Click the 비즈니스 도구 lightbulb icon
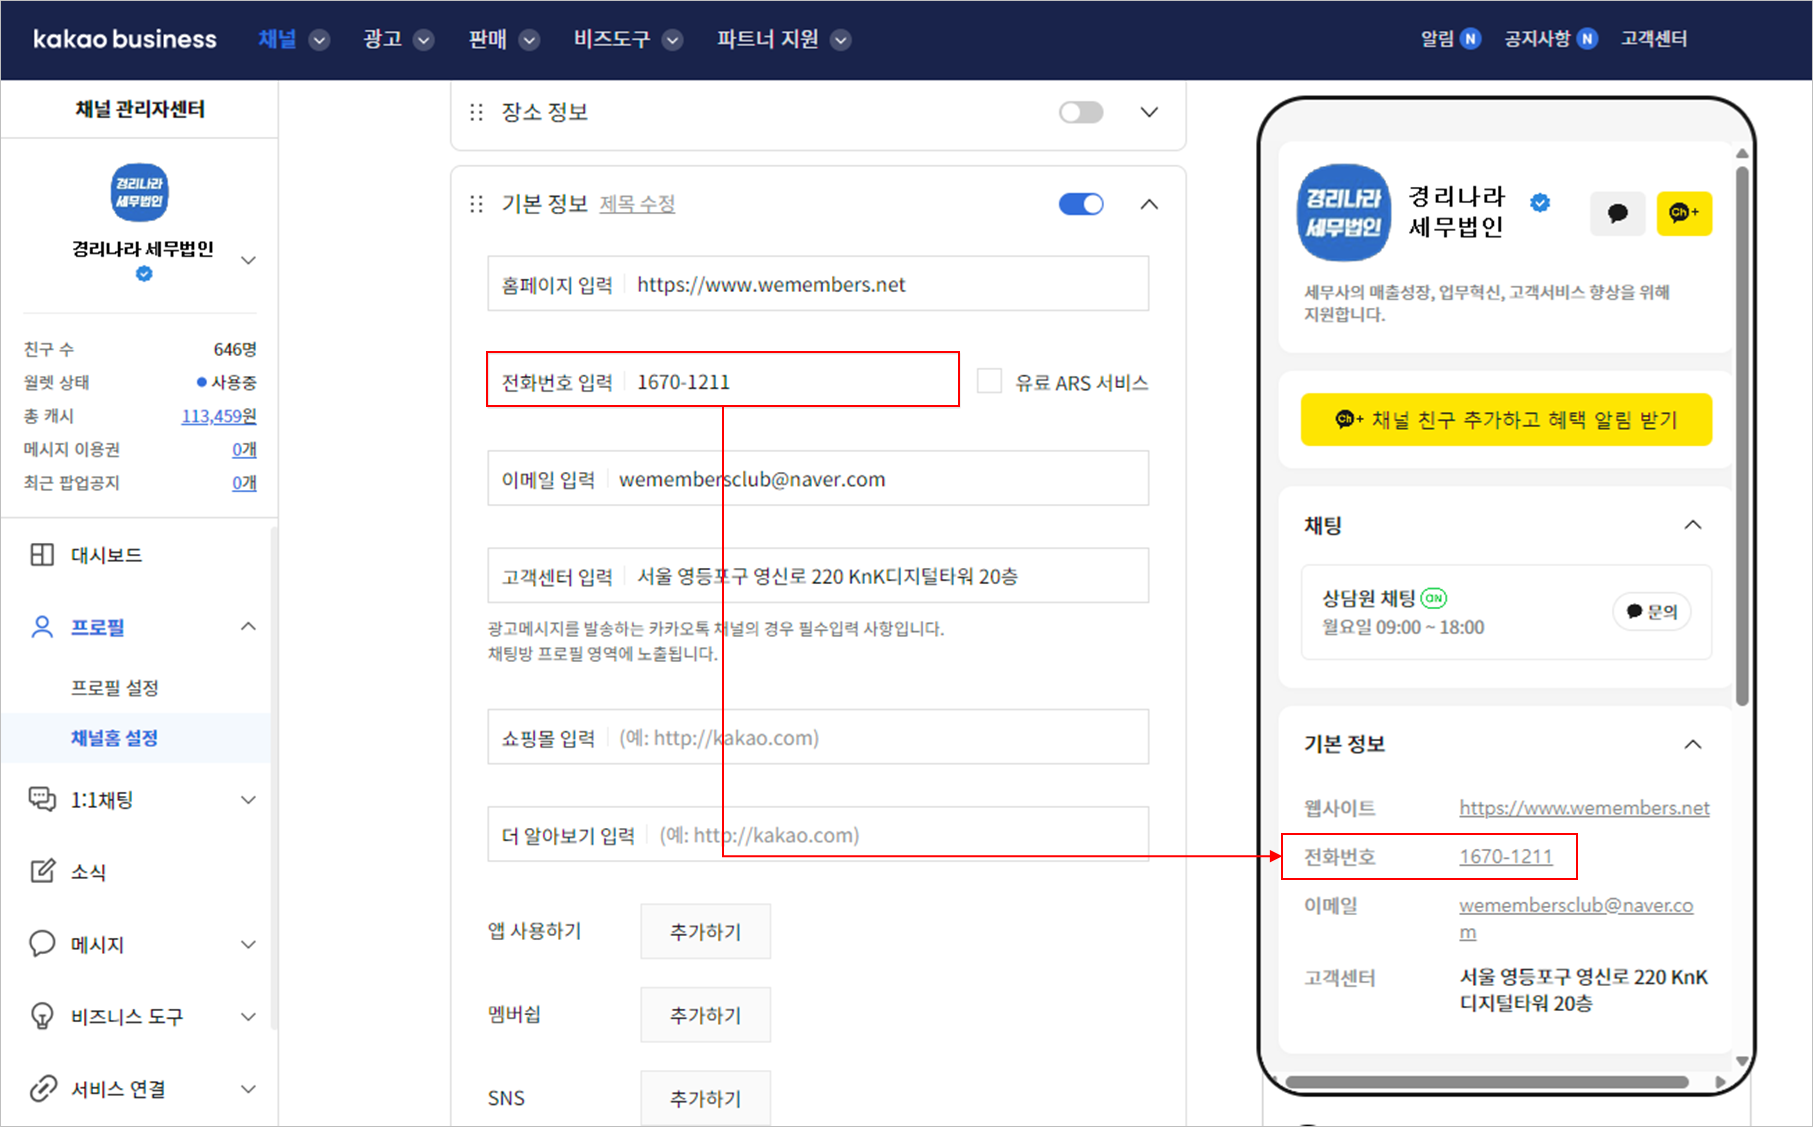 pos(42,1016)
